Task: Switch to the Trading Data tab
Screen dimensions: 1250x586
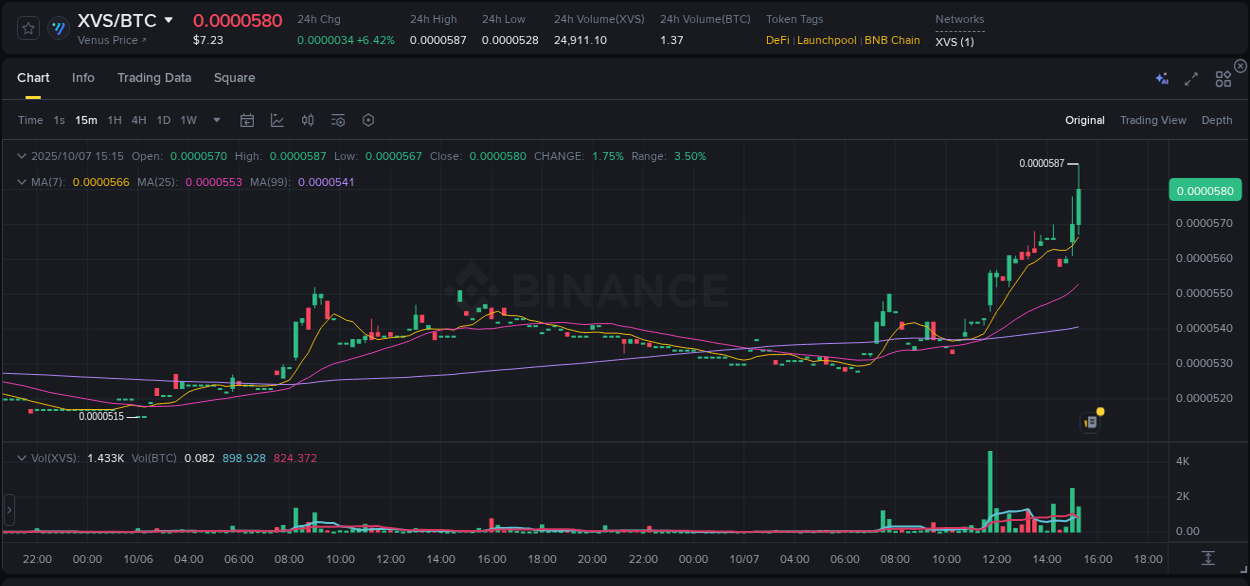Action: pyautogui.click(x=154, y=77)
